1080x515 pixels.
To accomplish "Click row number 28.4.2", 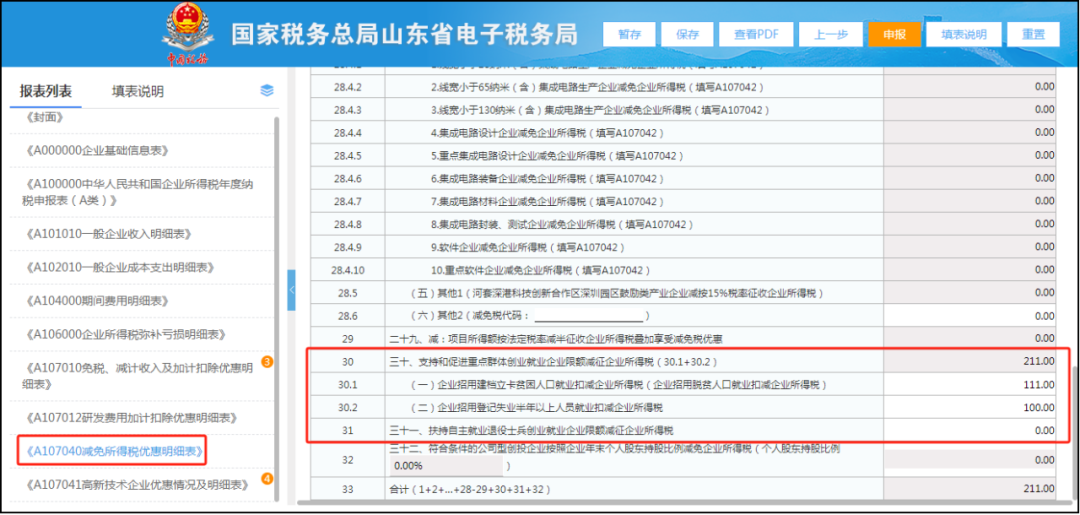I will pos(347,87).
